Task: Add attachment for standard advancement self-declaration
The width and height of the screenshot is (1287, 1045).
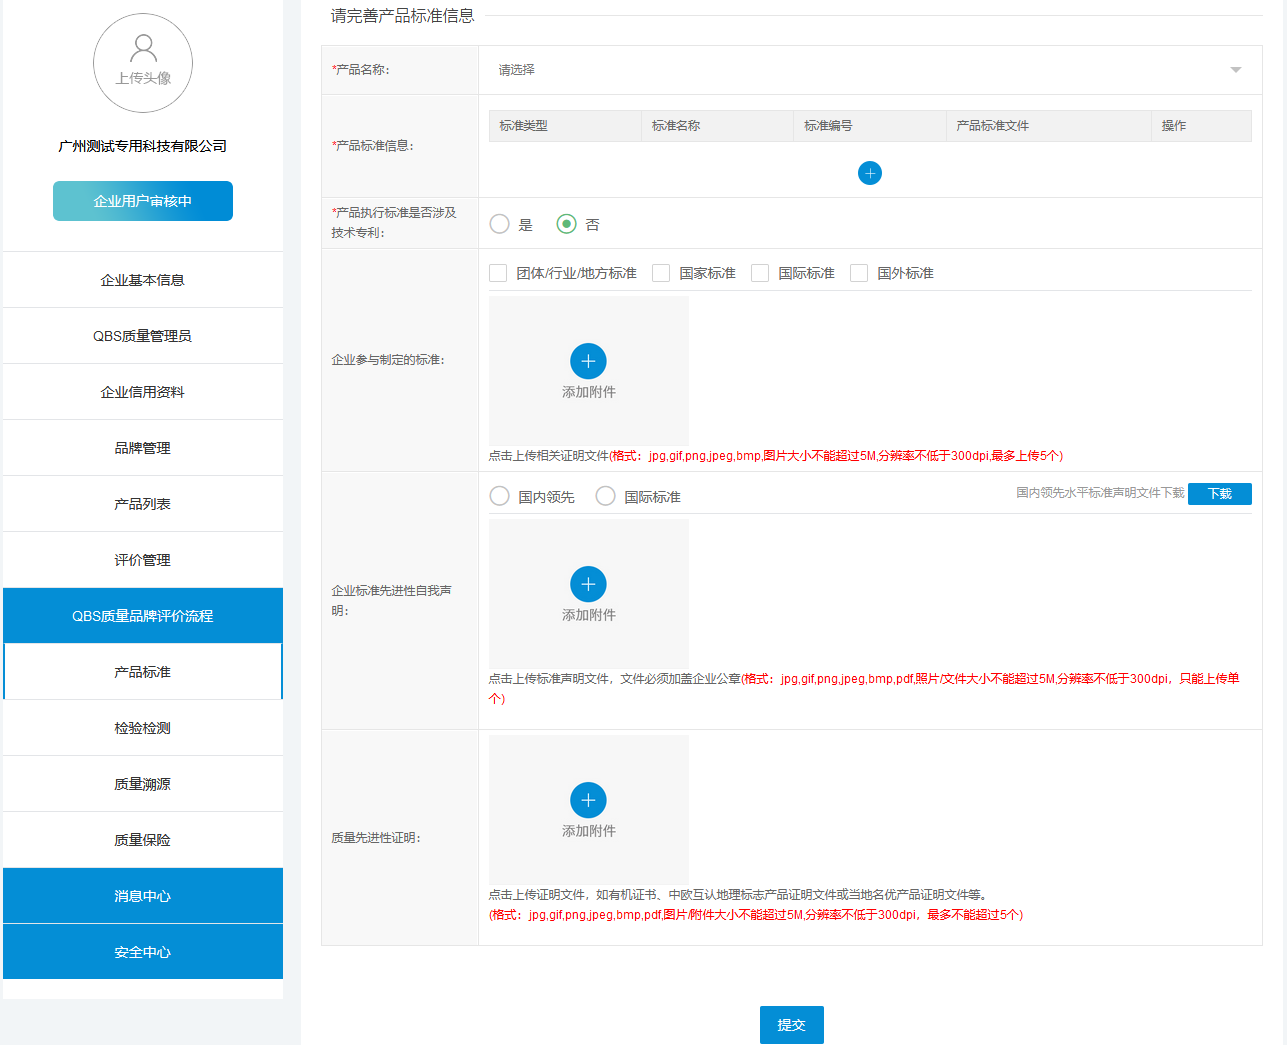Action: (588, 584)
